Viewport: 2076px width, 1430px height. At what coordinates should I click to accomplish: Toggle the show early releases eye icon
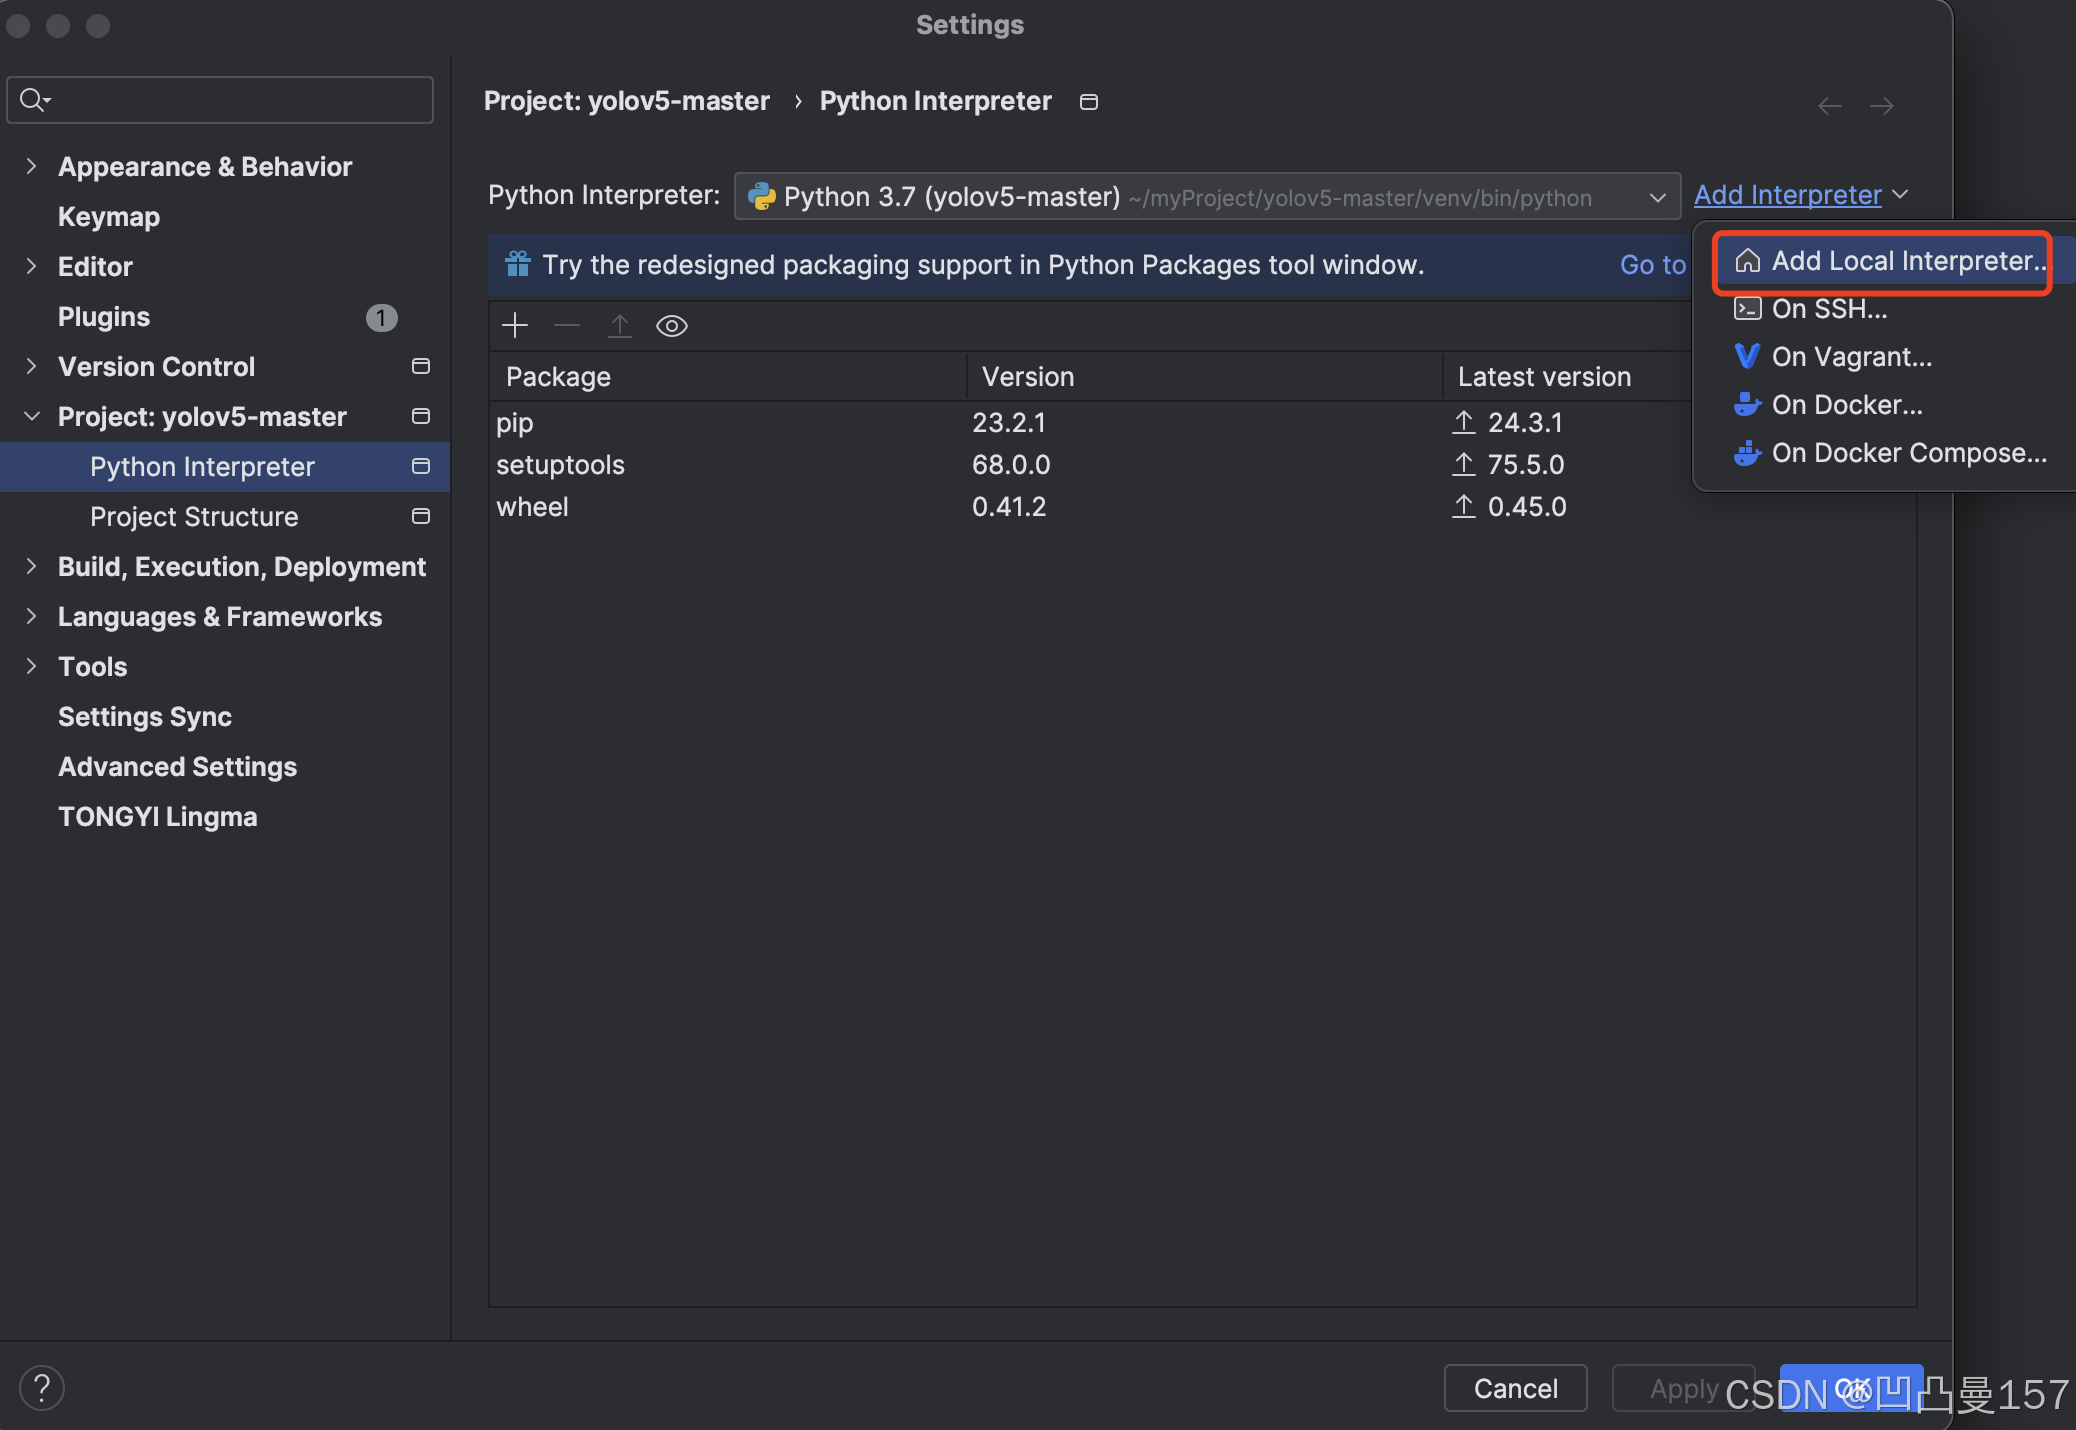pos(672,326)
